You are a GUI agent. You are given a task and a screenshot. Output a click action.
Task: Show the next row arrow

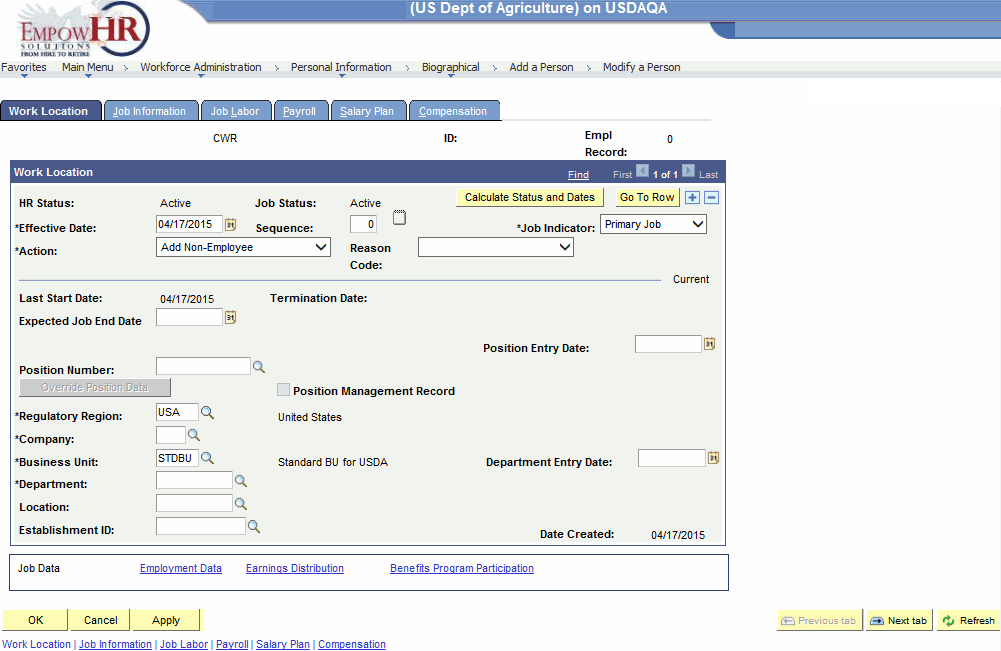688,171
